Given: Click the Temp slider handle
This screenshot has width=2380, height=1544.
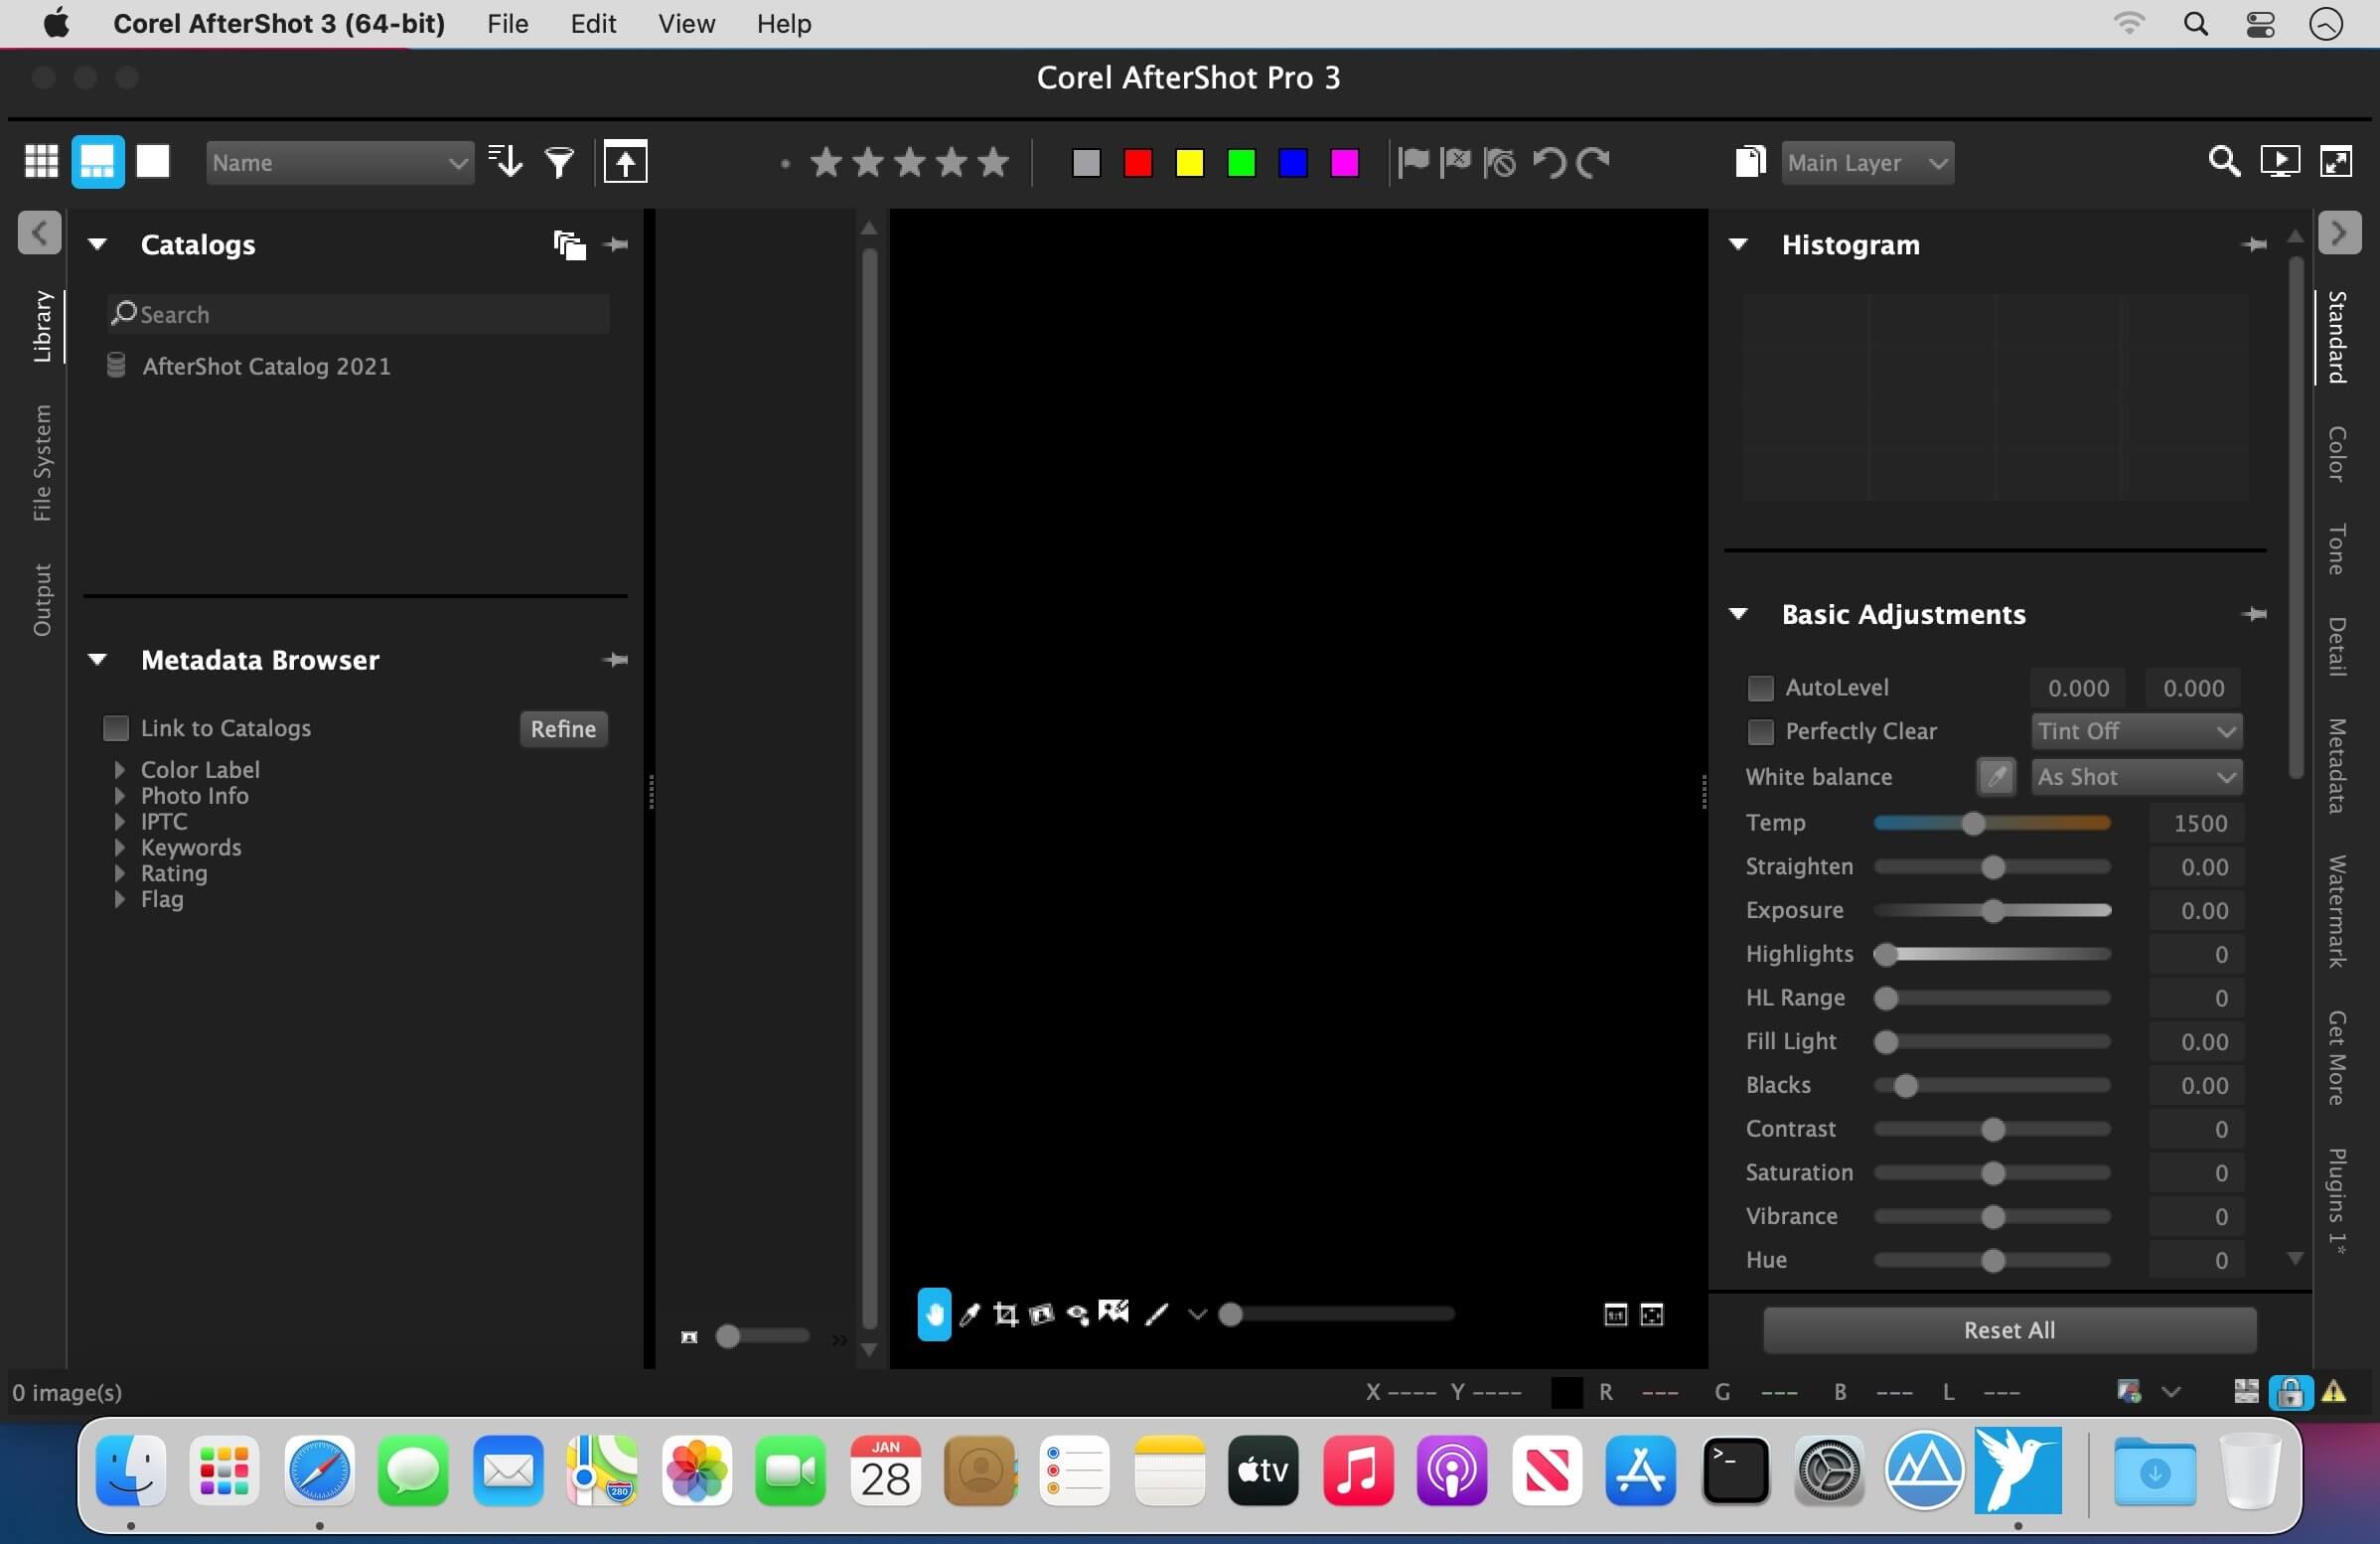Looking at the screenshot, I should point(1973,823).
